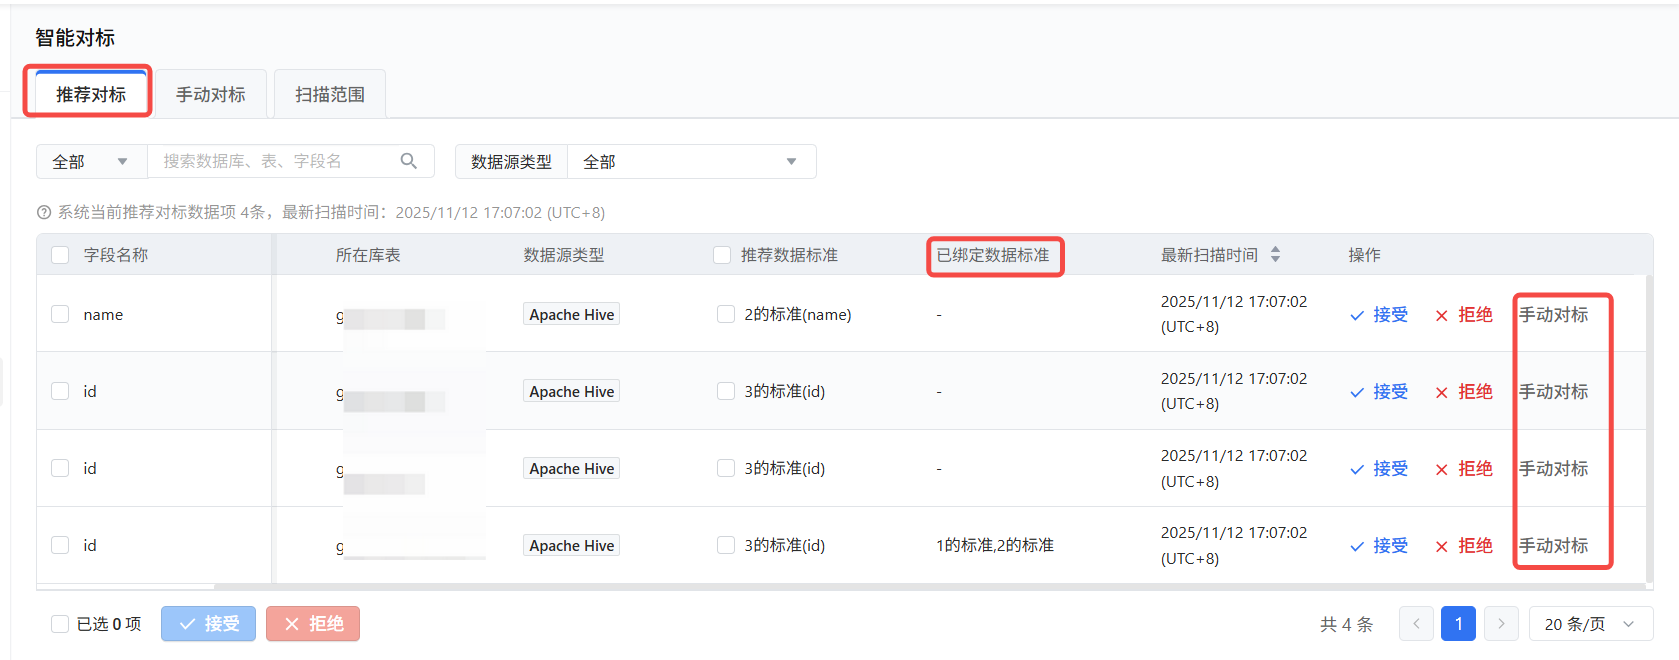Switch to the 手动对标 tab
The width and height of the screenshot is (1679, 660).
point(211,95)
